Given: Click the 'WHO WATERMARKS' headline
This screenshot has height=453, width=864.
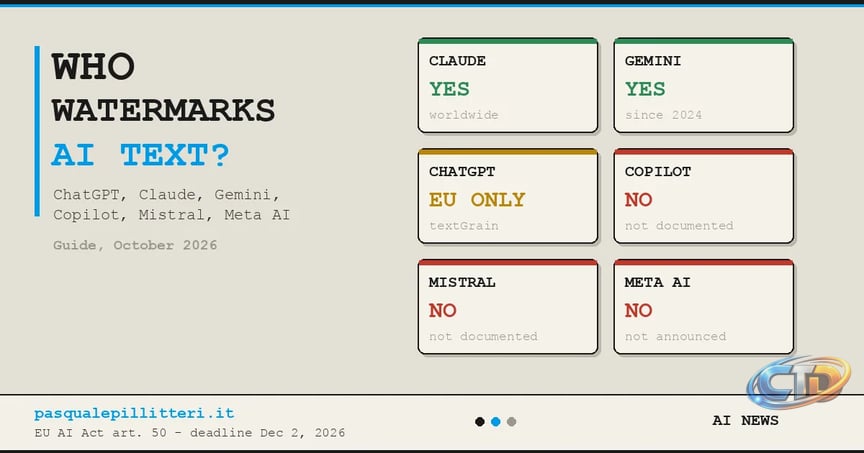Looking at the screenshot, I should click(x=163, y=88).
